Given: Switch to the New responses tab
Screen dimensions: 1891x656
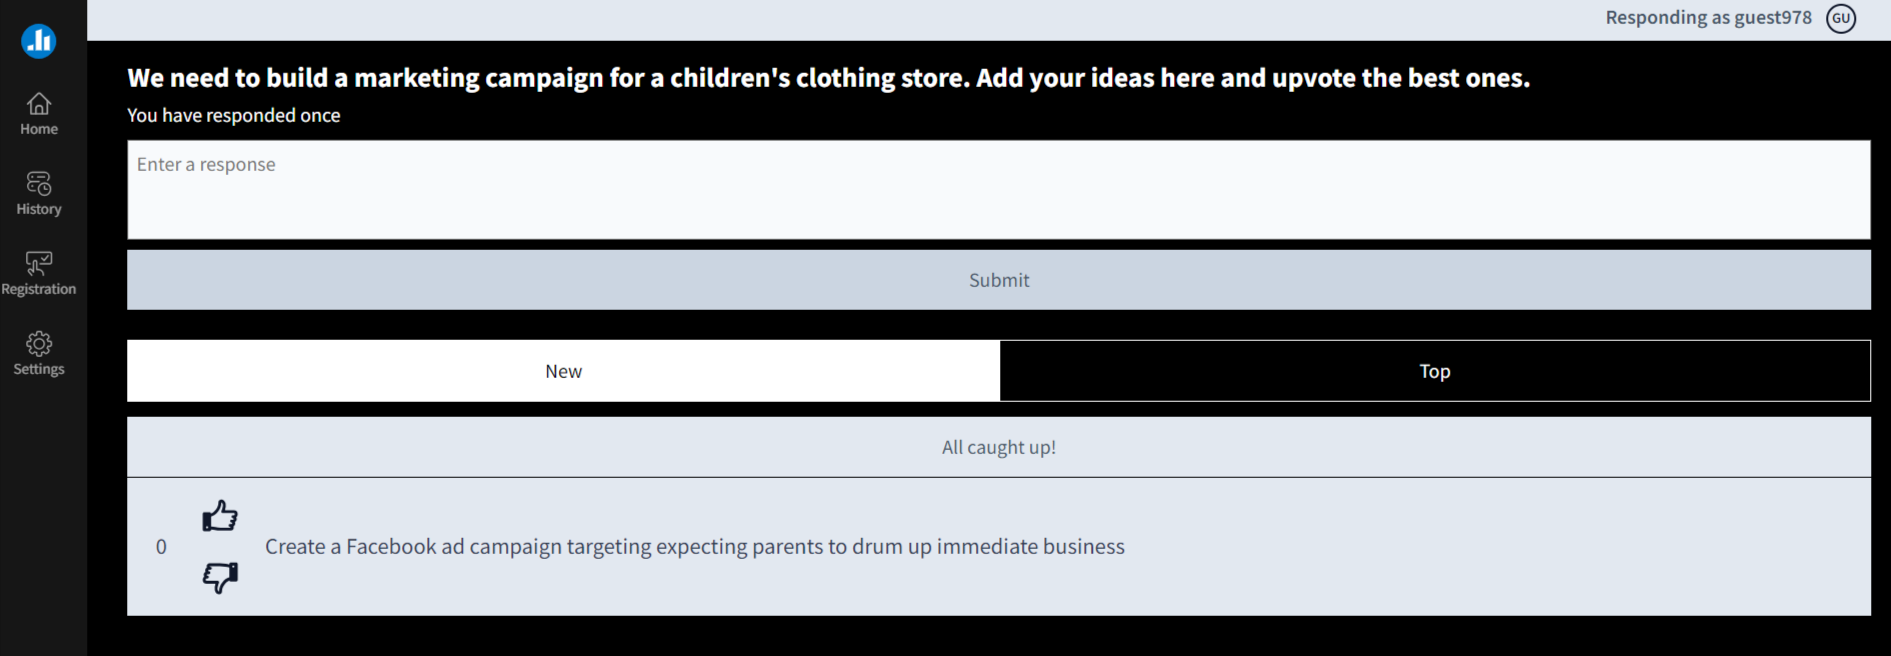Looking at the screenshot, I should pos(563,371).
